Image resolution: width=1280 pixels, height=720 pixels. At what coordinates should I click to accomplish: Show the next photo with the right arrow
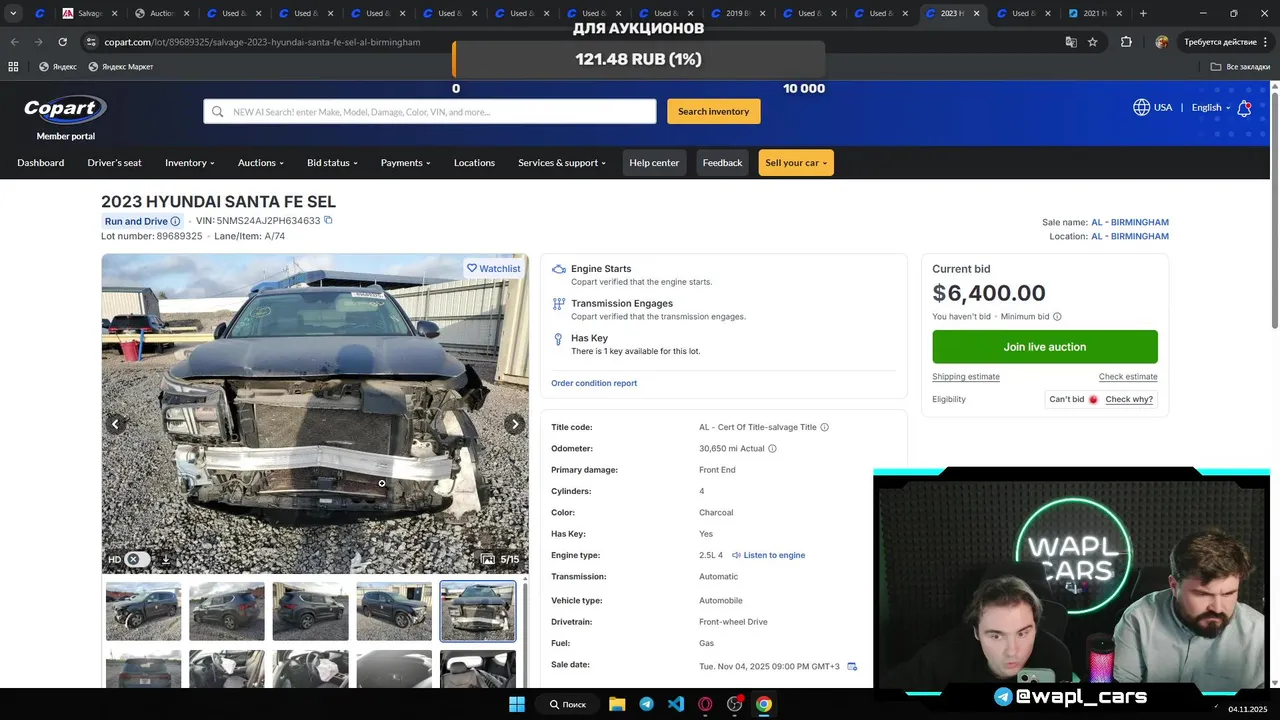(515, 424)
